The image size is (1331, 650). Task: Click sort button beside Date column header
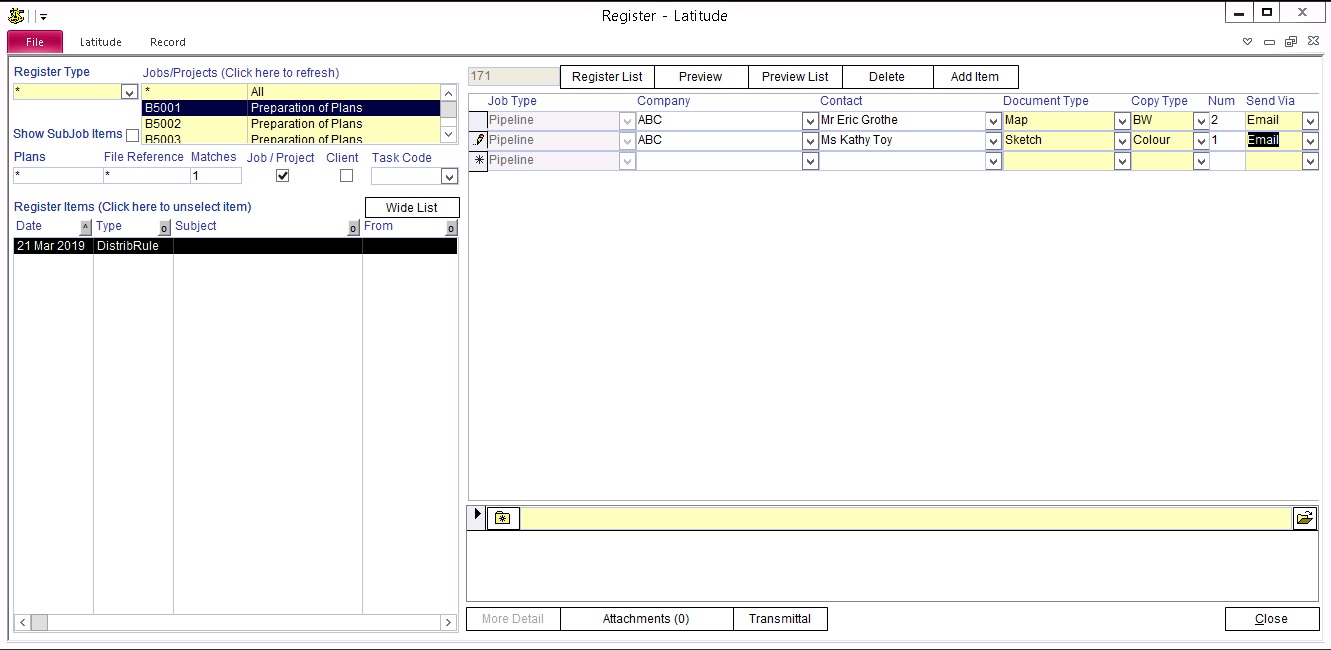click(85, 227)
